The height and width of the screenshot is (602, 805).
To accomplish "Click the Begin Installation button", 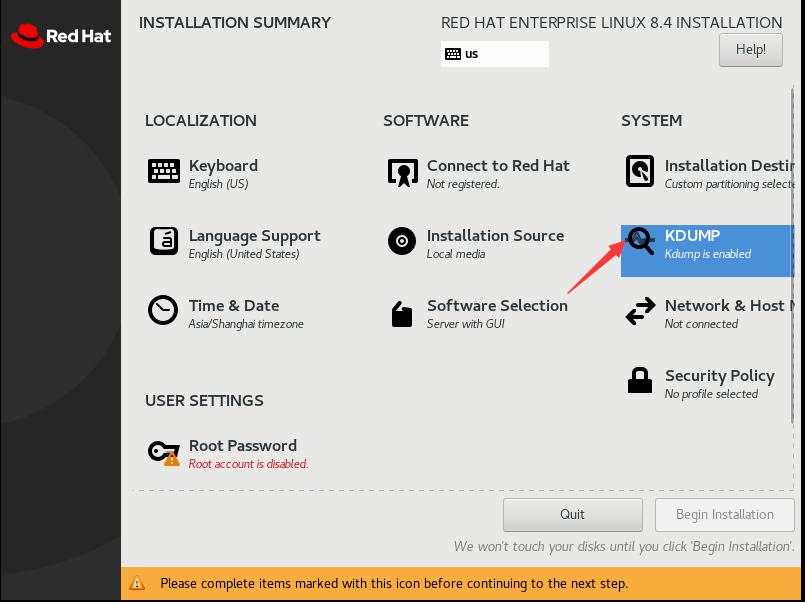I will coord(724,514).
